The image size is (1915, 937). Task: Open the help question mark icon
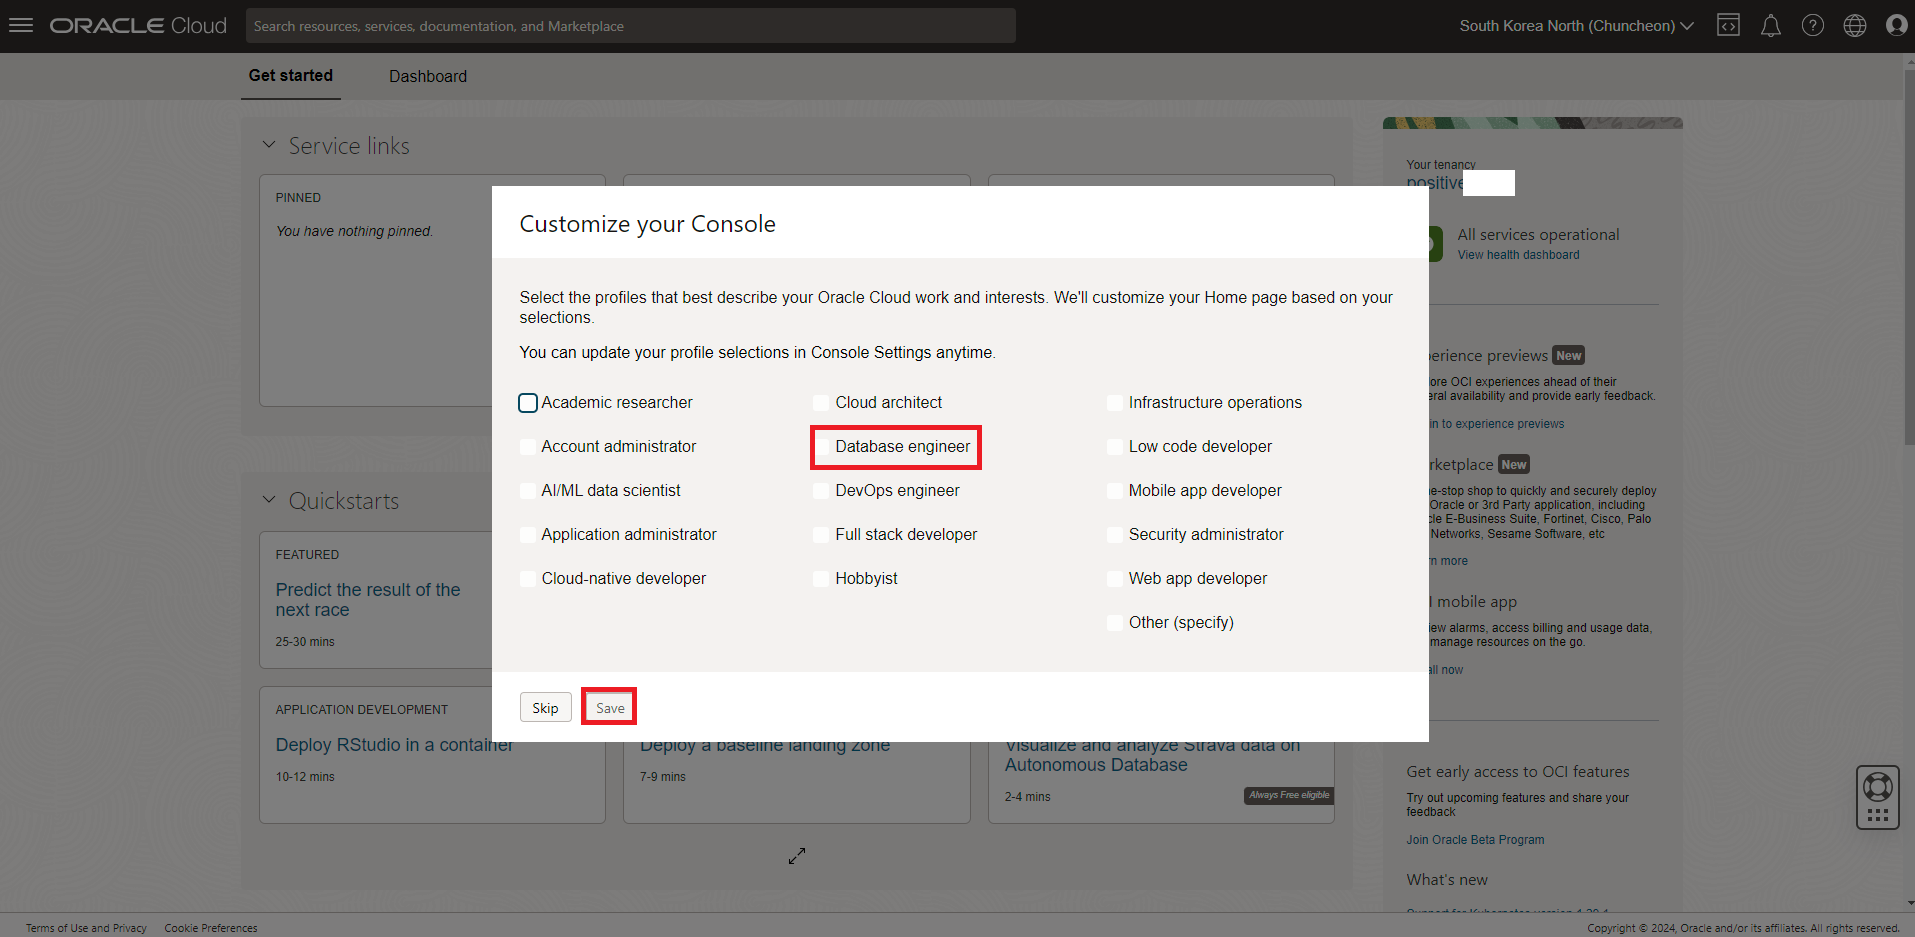1812,26
